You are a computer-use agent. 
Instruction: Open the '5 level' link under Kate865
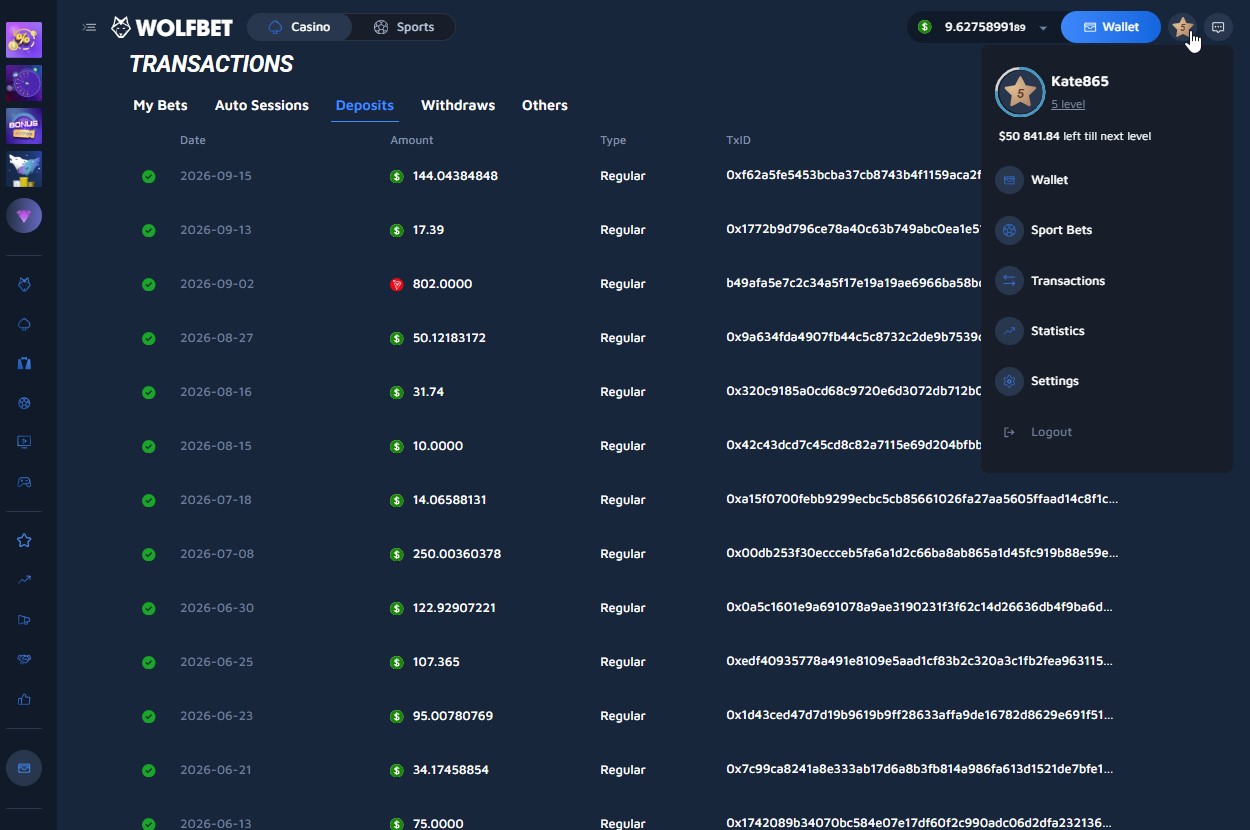click(1068, 104)
